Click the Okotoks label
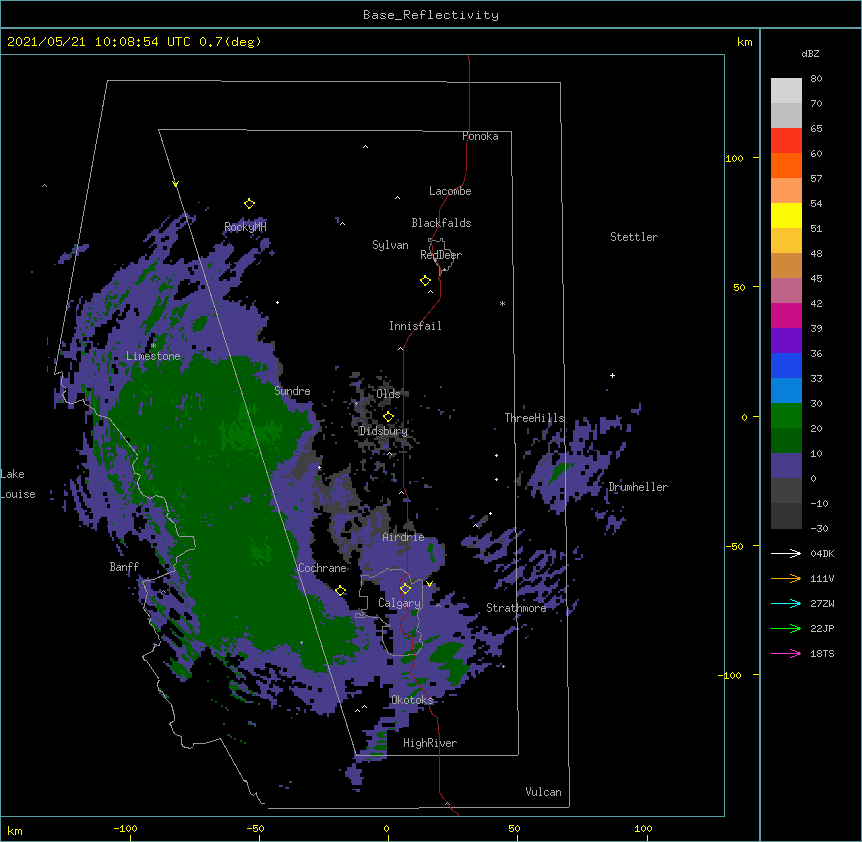 (412, 700)
